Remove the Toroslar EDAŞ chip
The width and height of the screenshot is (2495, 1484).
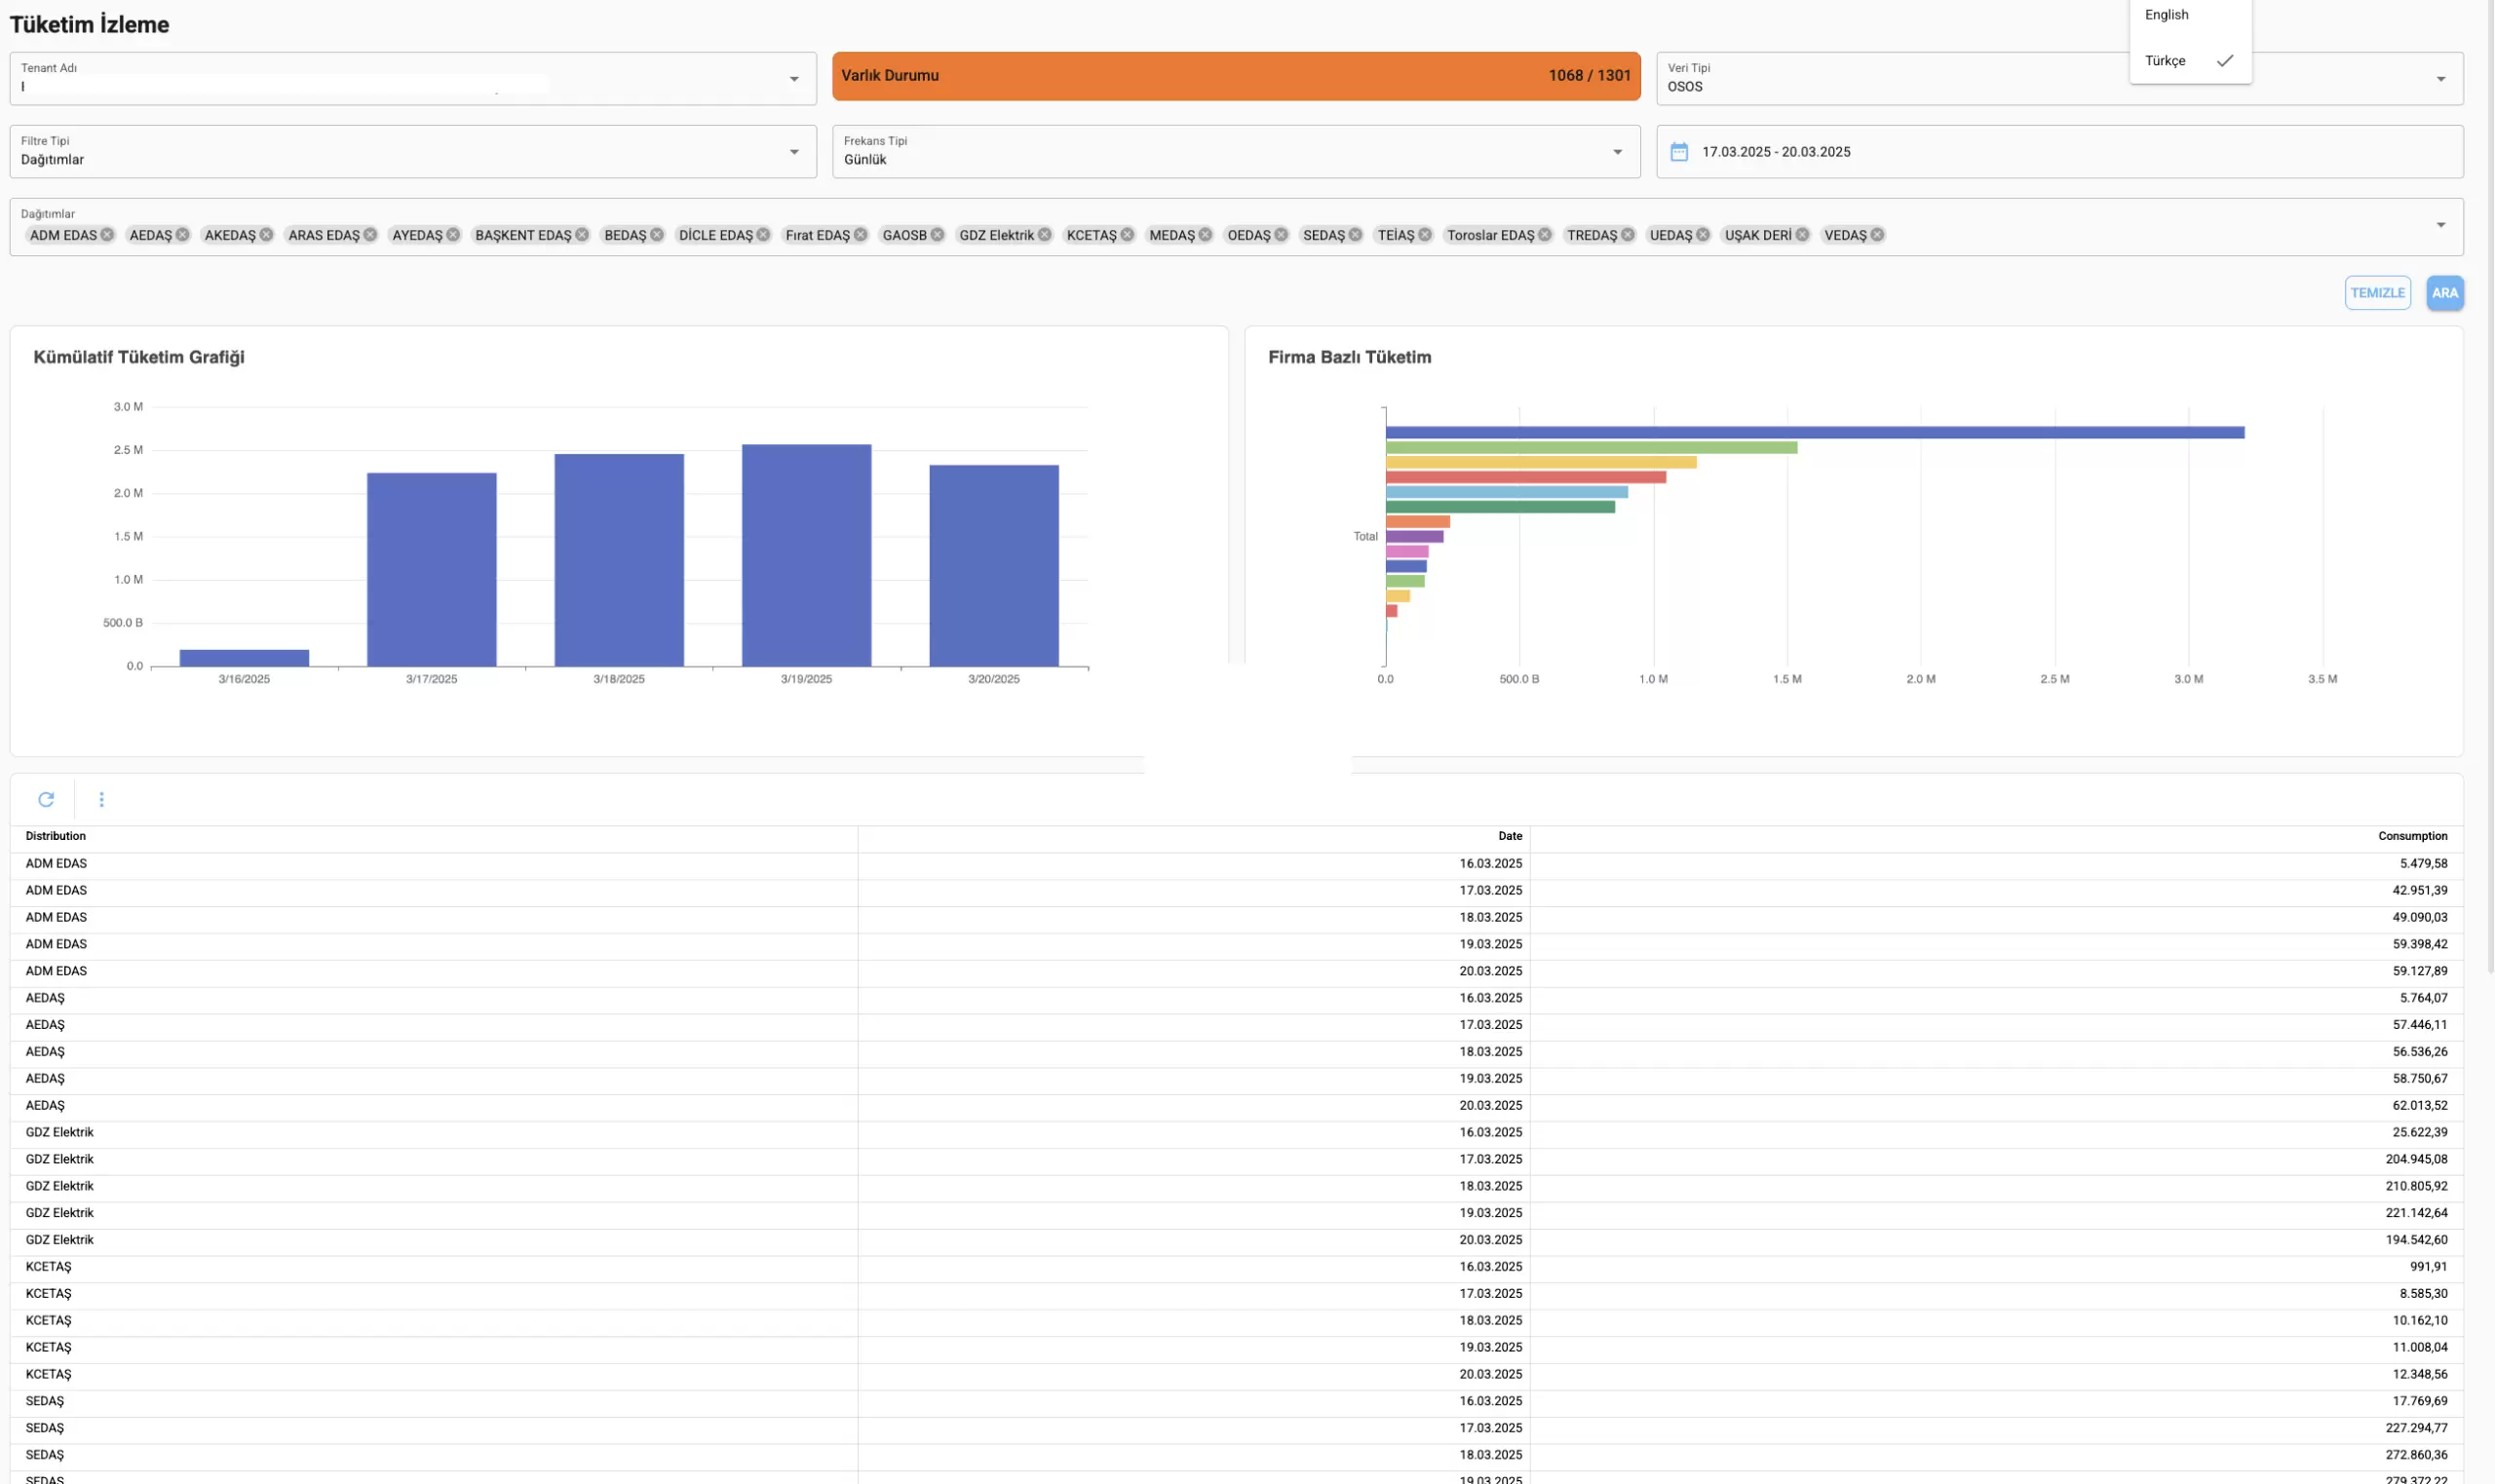(x=1544, y=235)
